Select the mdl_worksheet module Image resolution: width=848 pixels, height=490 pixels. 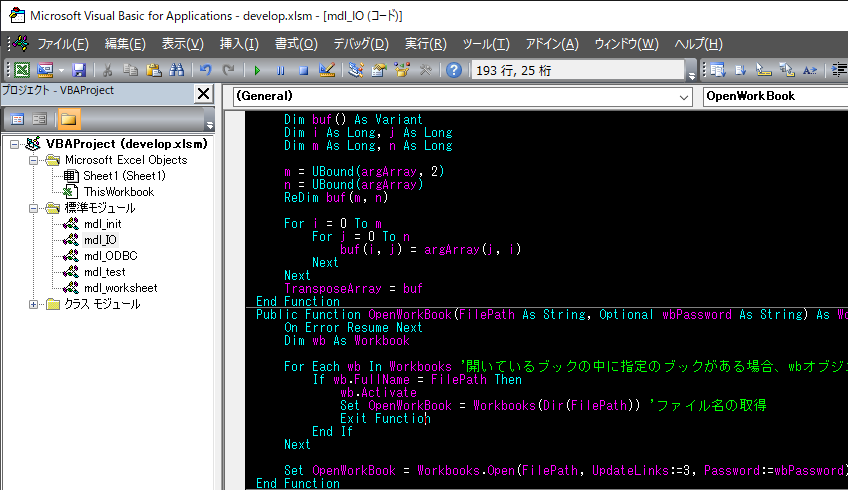(x=121, y=288)
